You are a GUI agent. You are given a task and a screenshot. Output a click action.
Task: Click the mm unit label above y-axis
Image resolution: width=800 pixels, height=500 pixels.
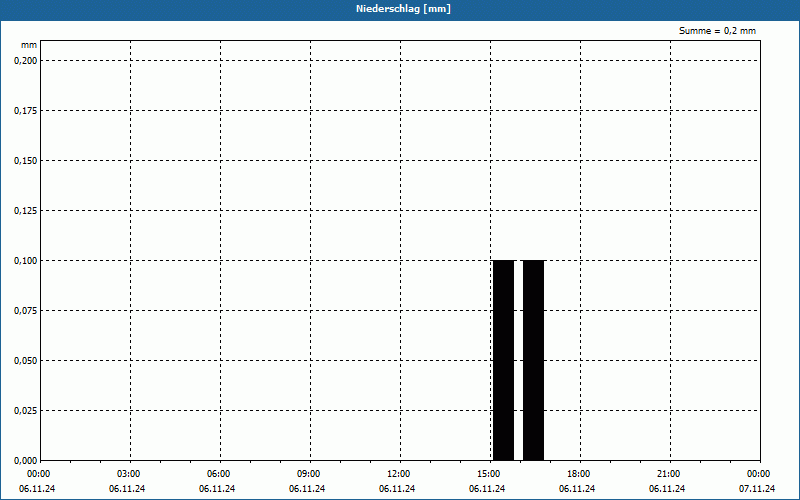click(x=29, y=45)
